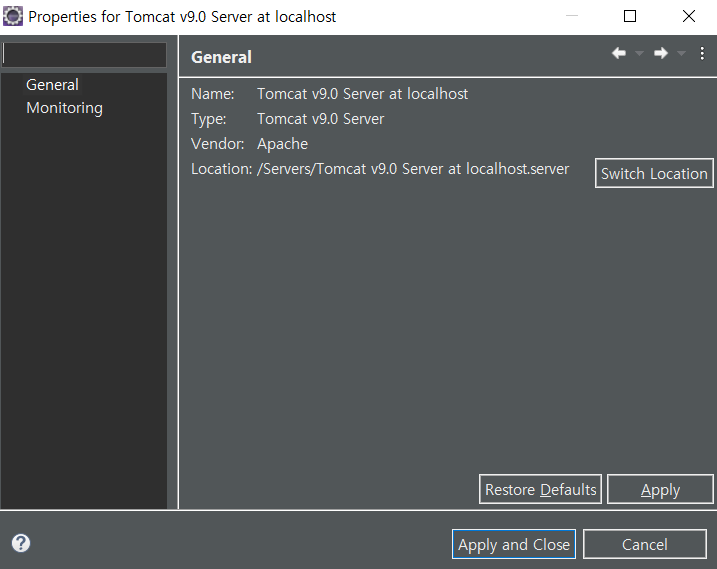Click the Apply button
Screen dimensions: 717x569
pyautogui.click(x=660, y=489)
